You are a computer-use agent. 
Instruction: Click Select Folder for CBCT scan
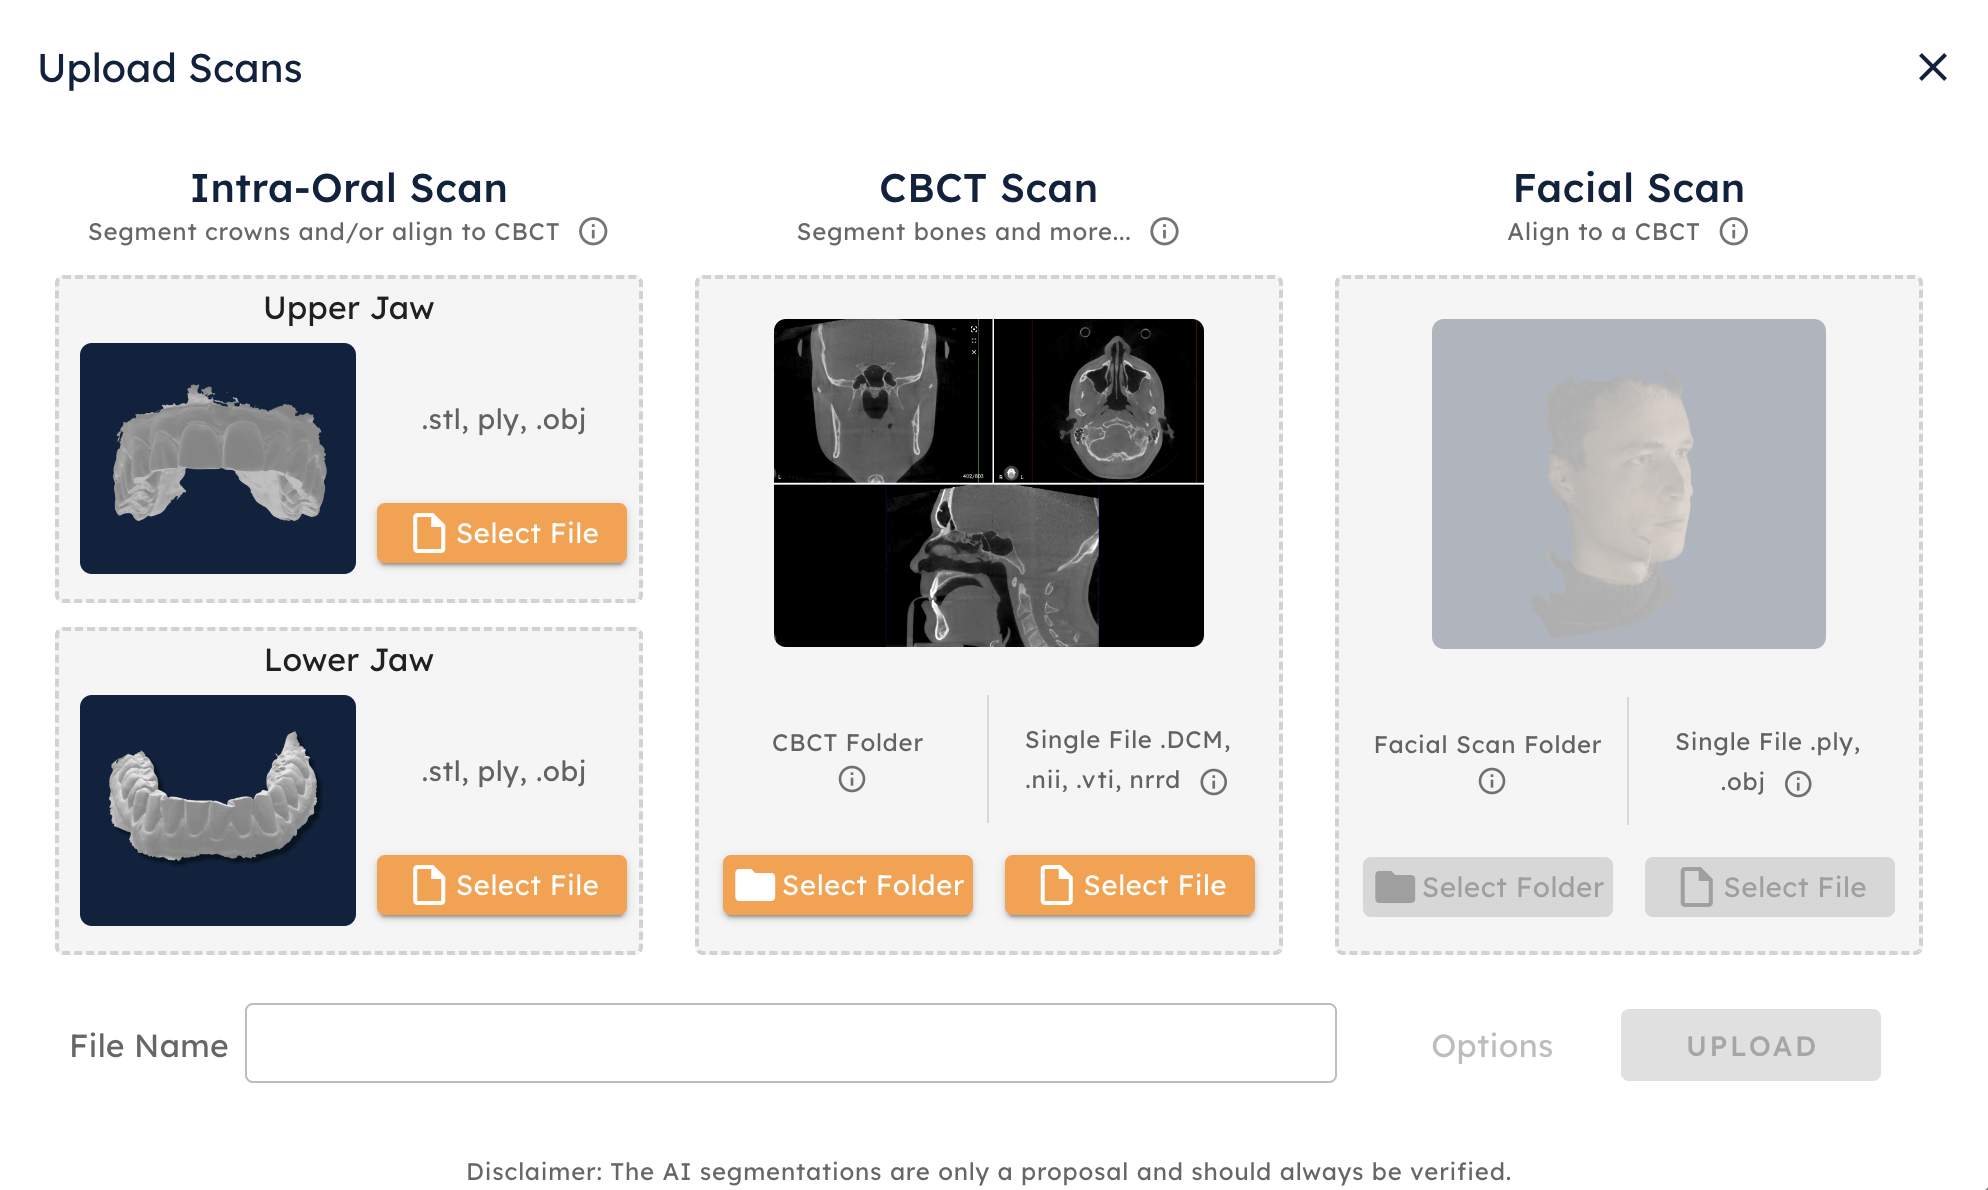point(848,885)
